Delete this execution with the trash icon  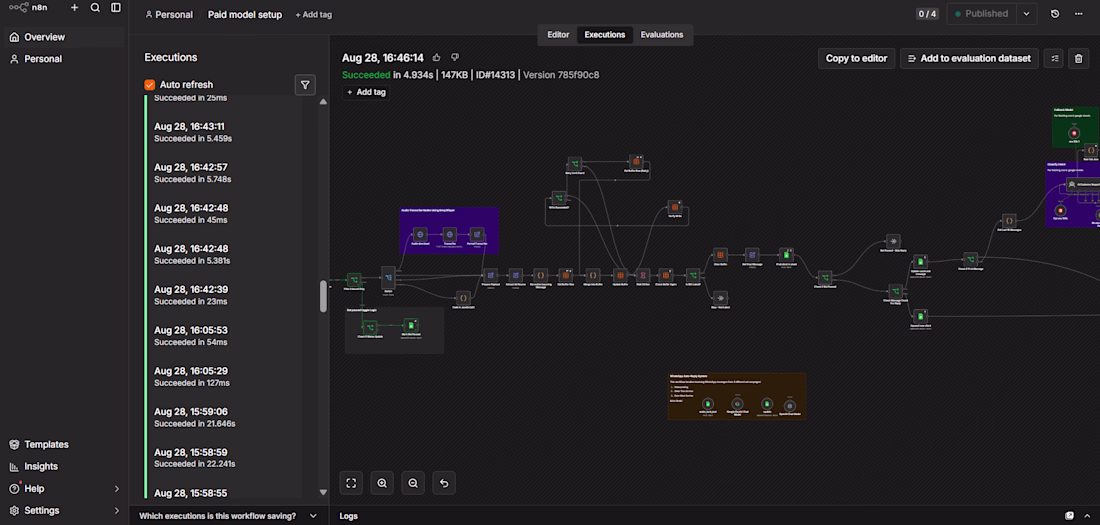click(x=1078, y=58)
